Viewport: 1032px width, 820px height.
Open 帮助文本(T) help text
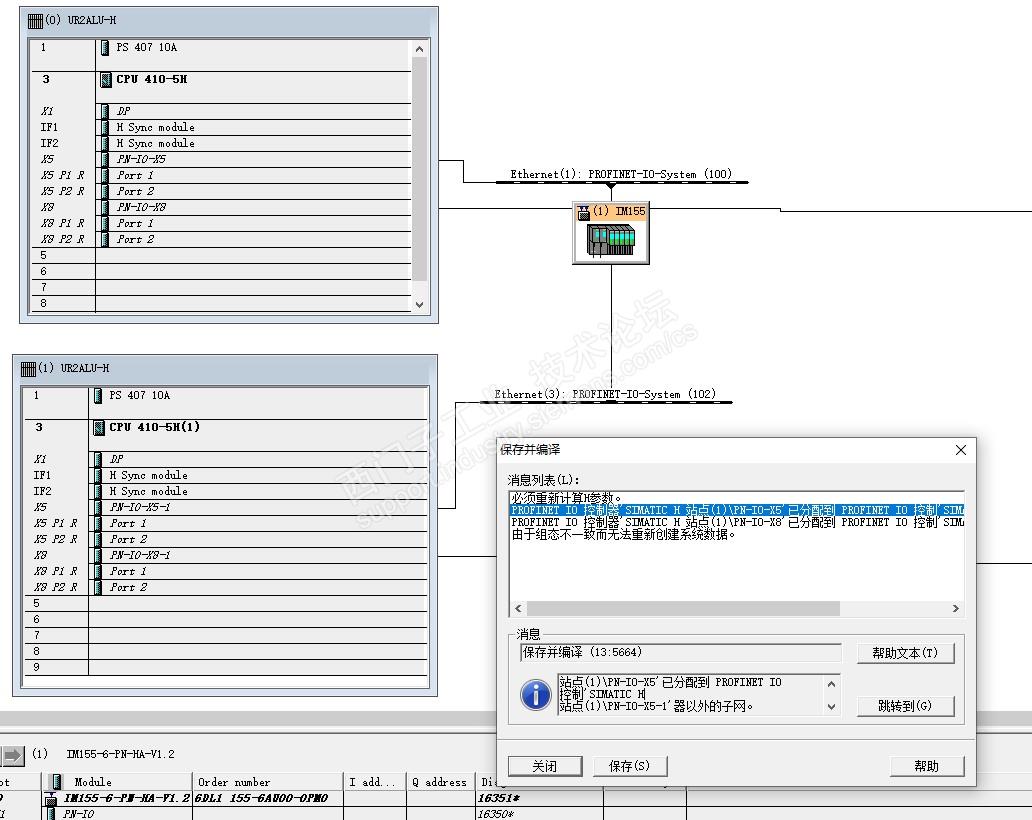[x=905, y=653]
